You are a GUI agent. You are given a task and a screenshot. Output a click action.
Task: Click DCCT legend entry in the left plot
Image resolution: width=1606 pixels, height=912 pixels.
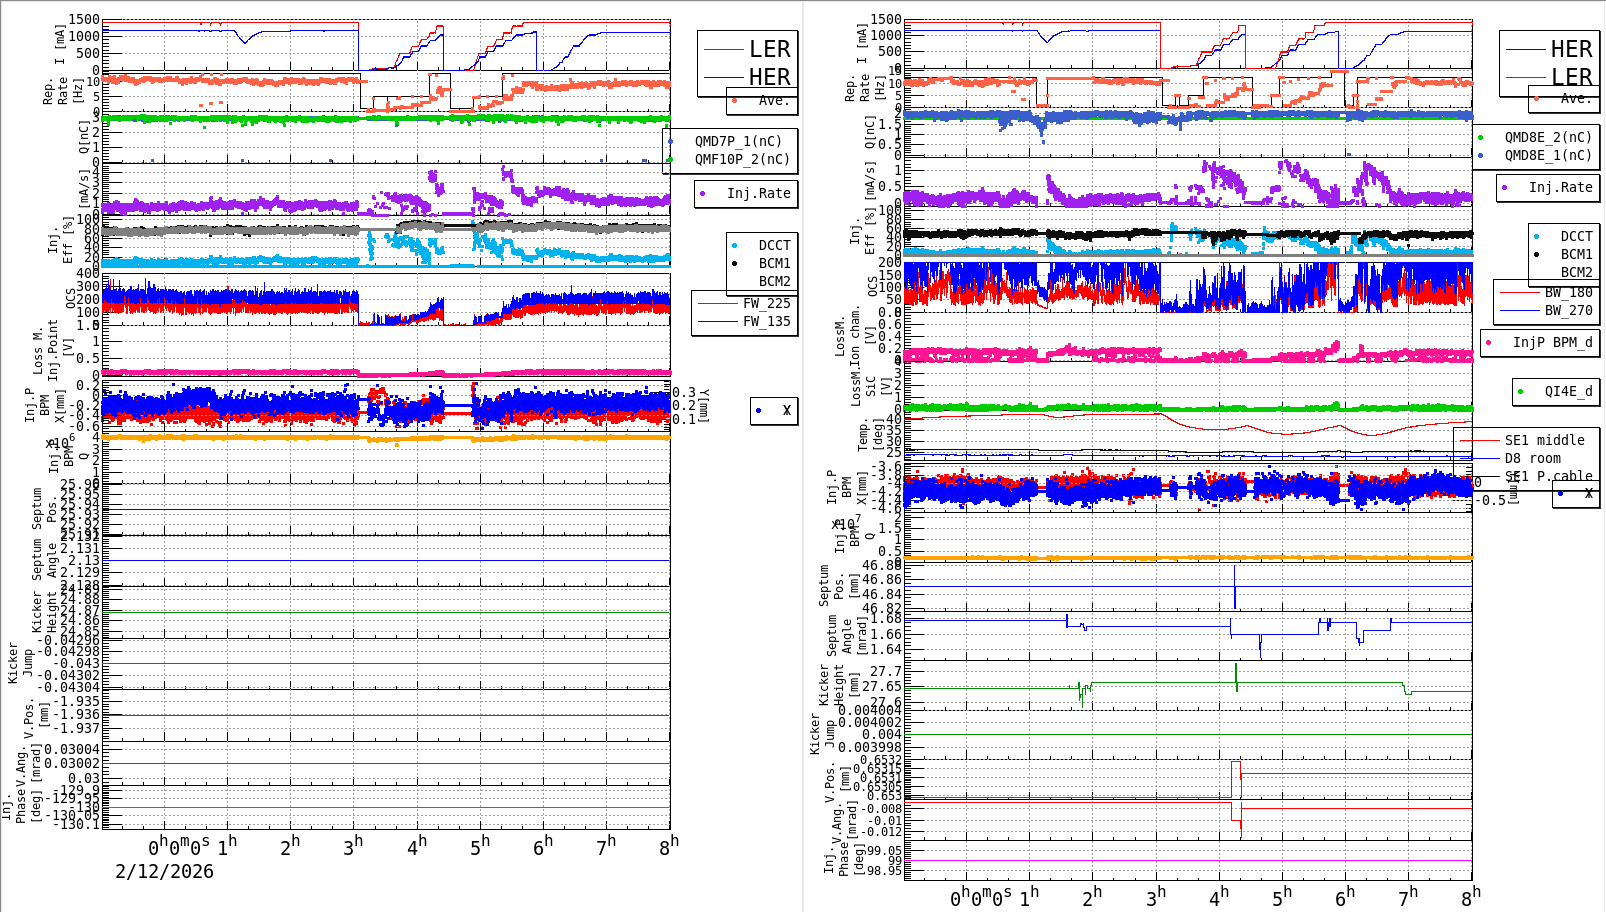tap(774, 245)
